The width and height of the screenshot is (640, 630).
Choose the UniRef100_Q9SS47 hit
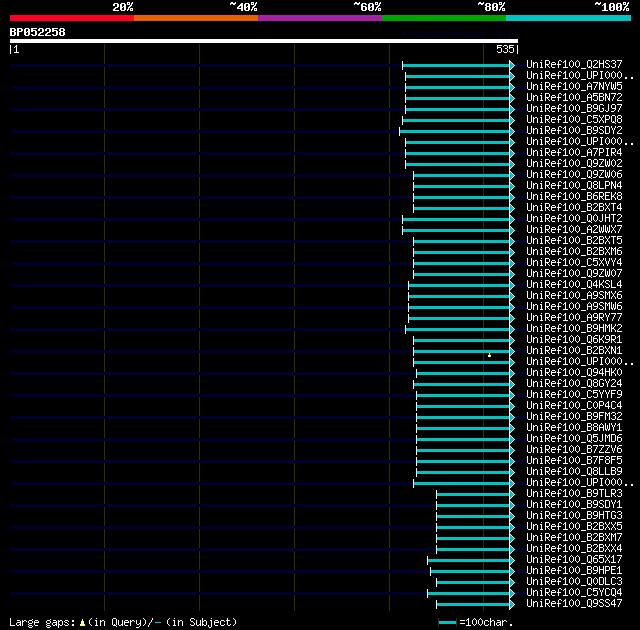[574, 604]
